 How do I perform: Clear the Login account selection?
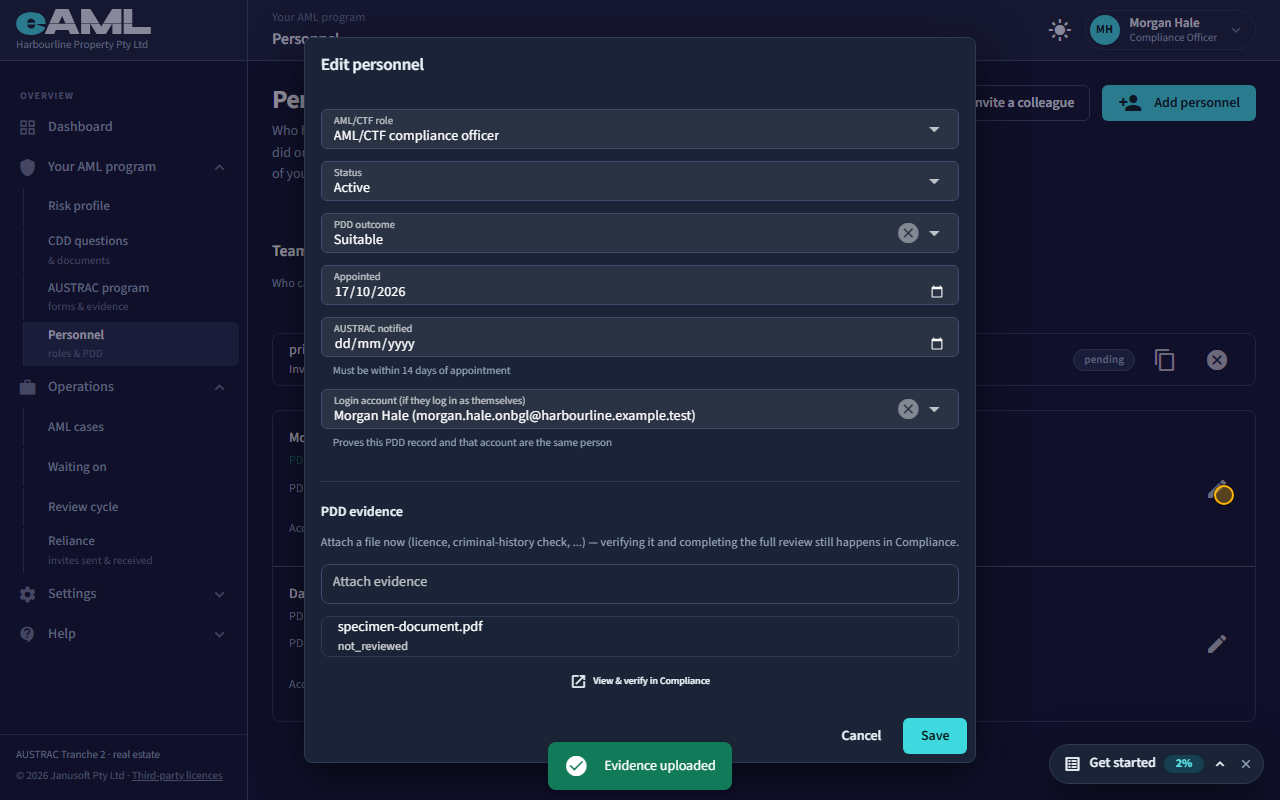coord(908,409)
